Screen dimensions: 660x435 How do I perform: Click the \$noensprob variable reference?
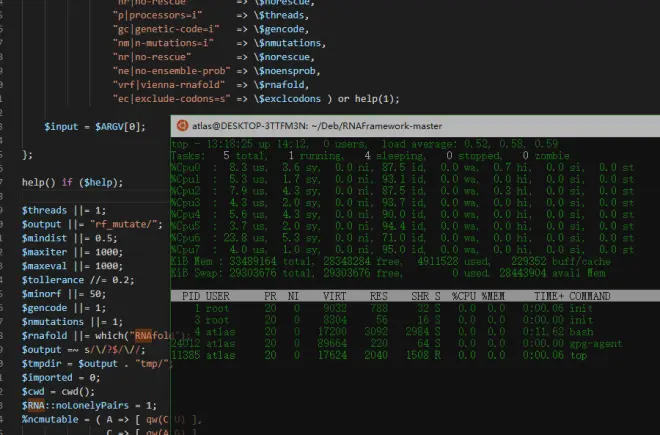284,71
